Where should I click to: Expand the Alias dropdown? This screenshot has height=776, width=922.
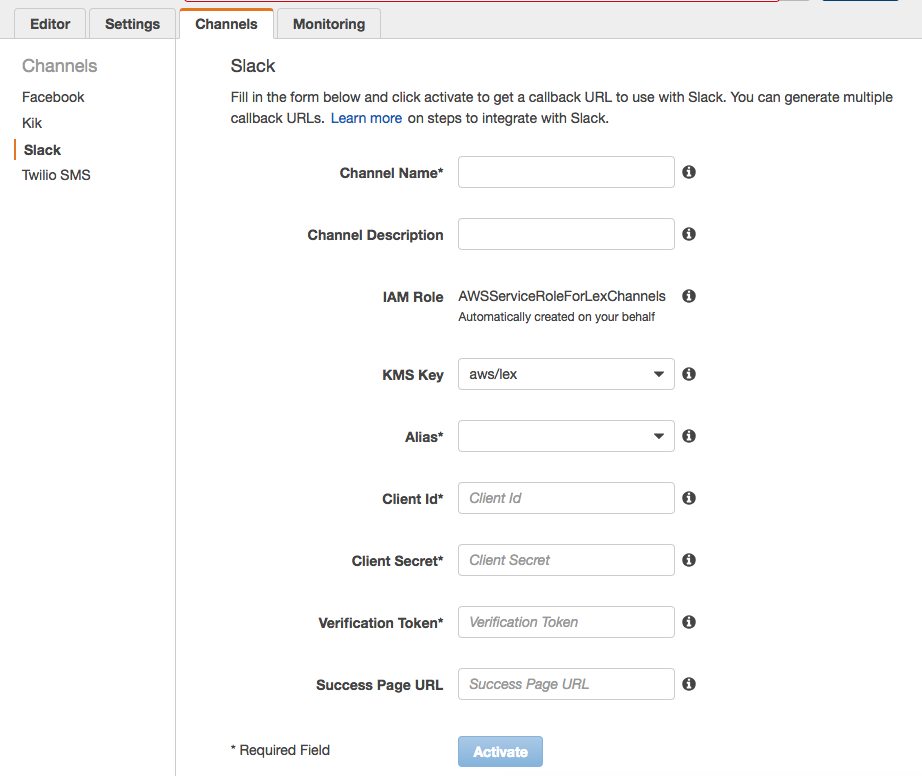click(x=566, y=436)
